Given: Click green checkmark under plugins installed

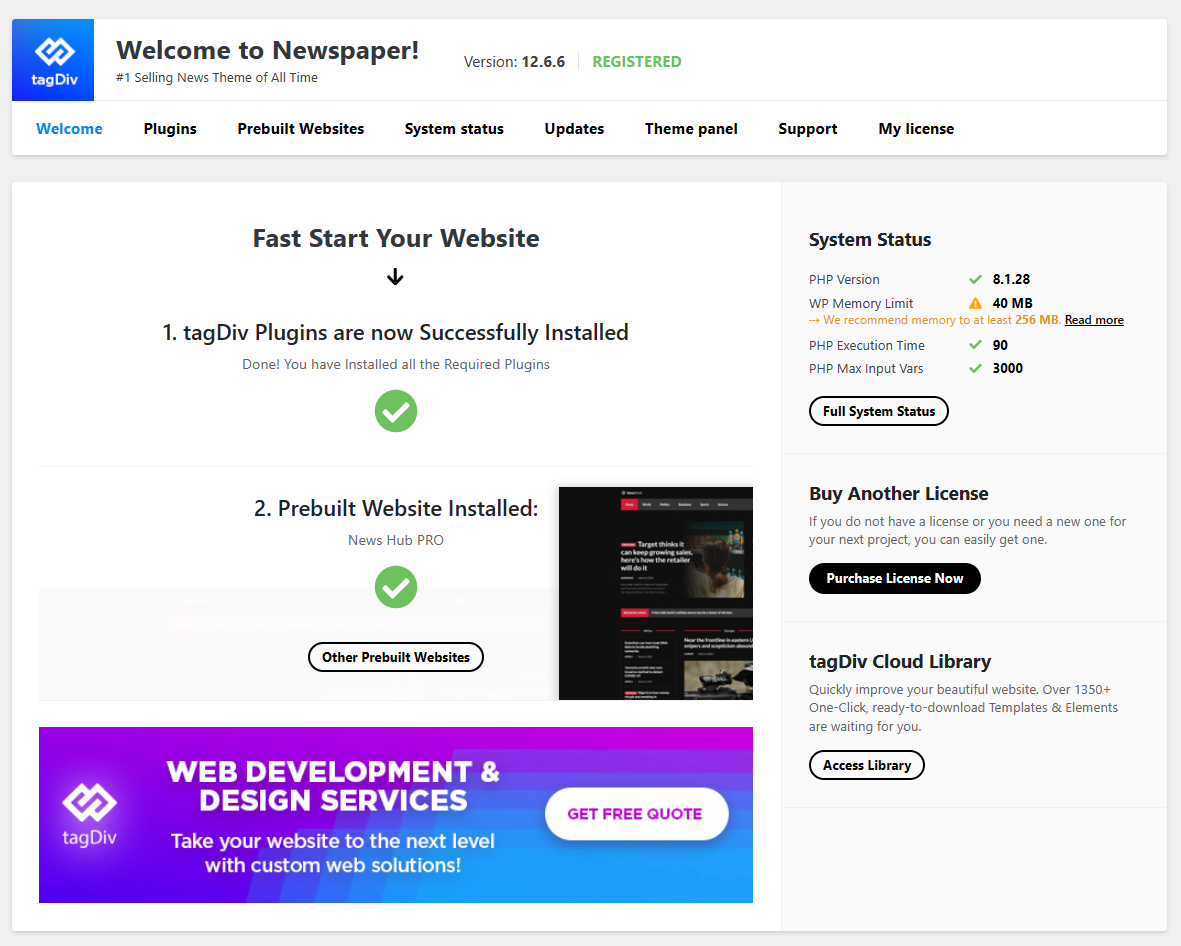Looking at the screenshot, I should (x=396, y=411).
